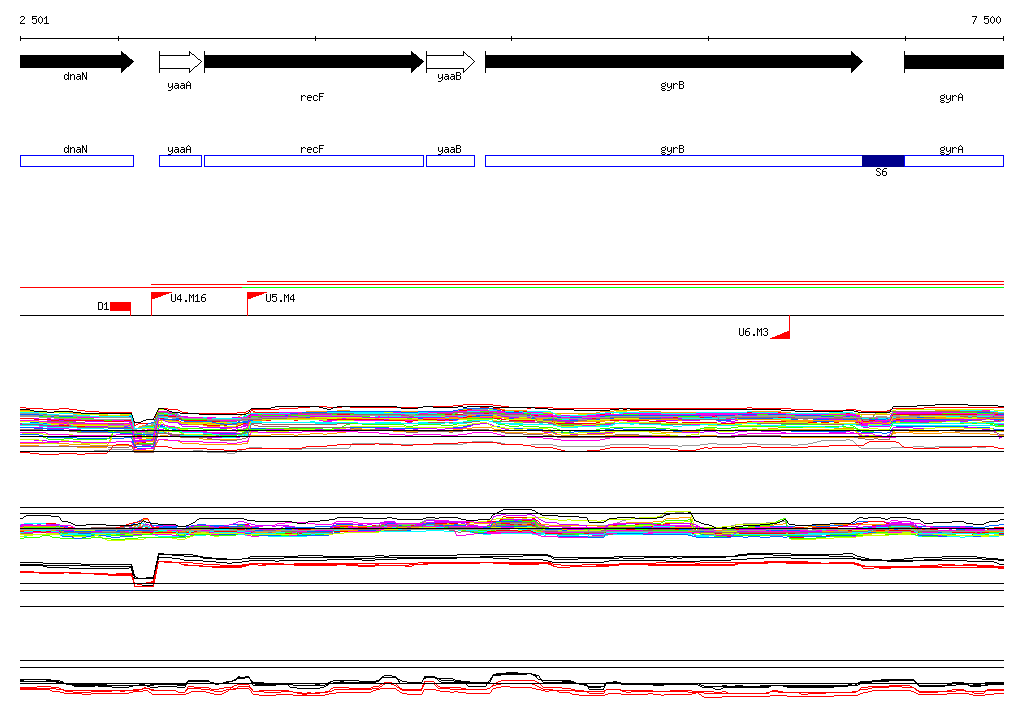
Task: Click the U4.M16 text label
Action: click(x=188, y=299)
